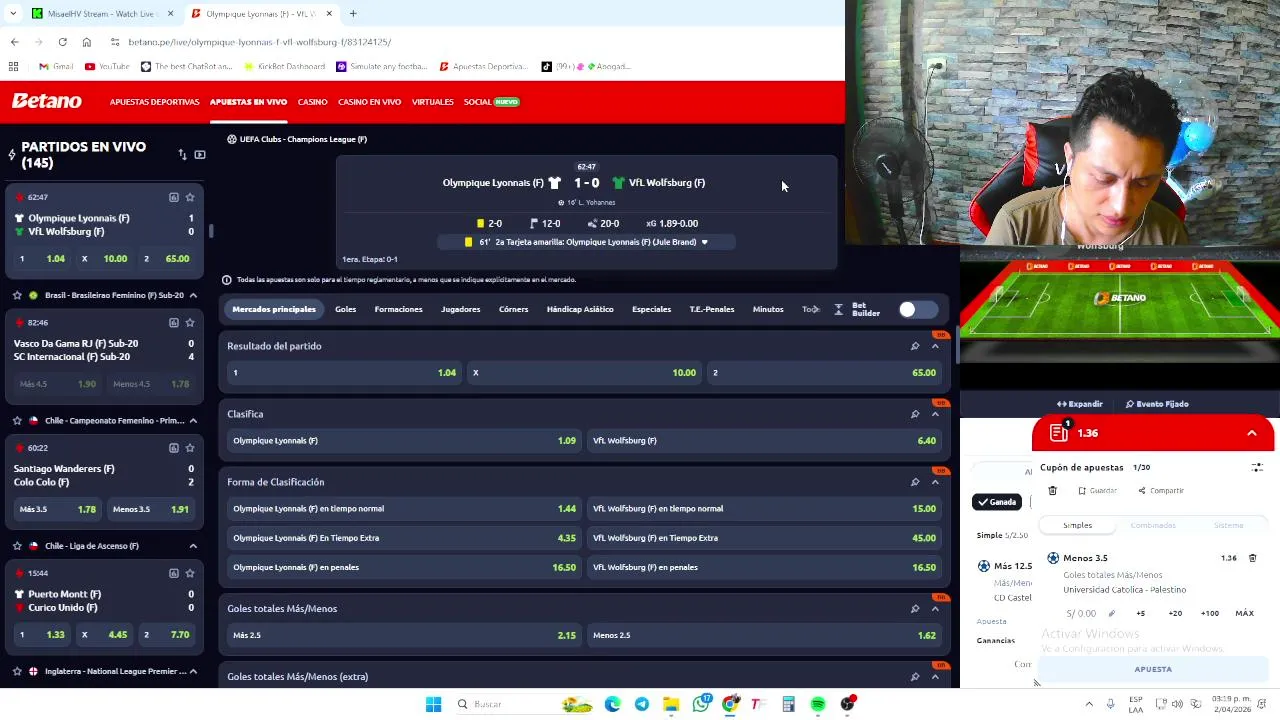Click the Betano logo
The height and width of the screenshot is (720, 1280).
click(47, 101)
